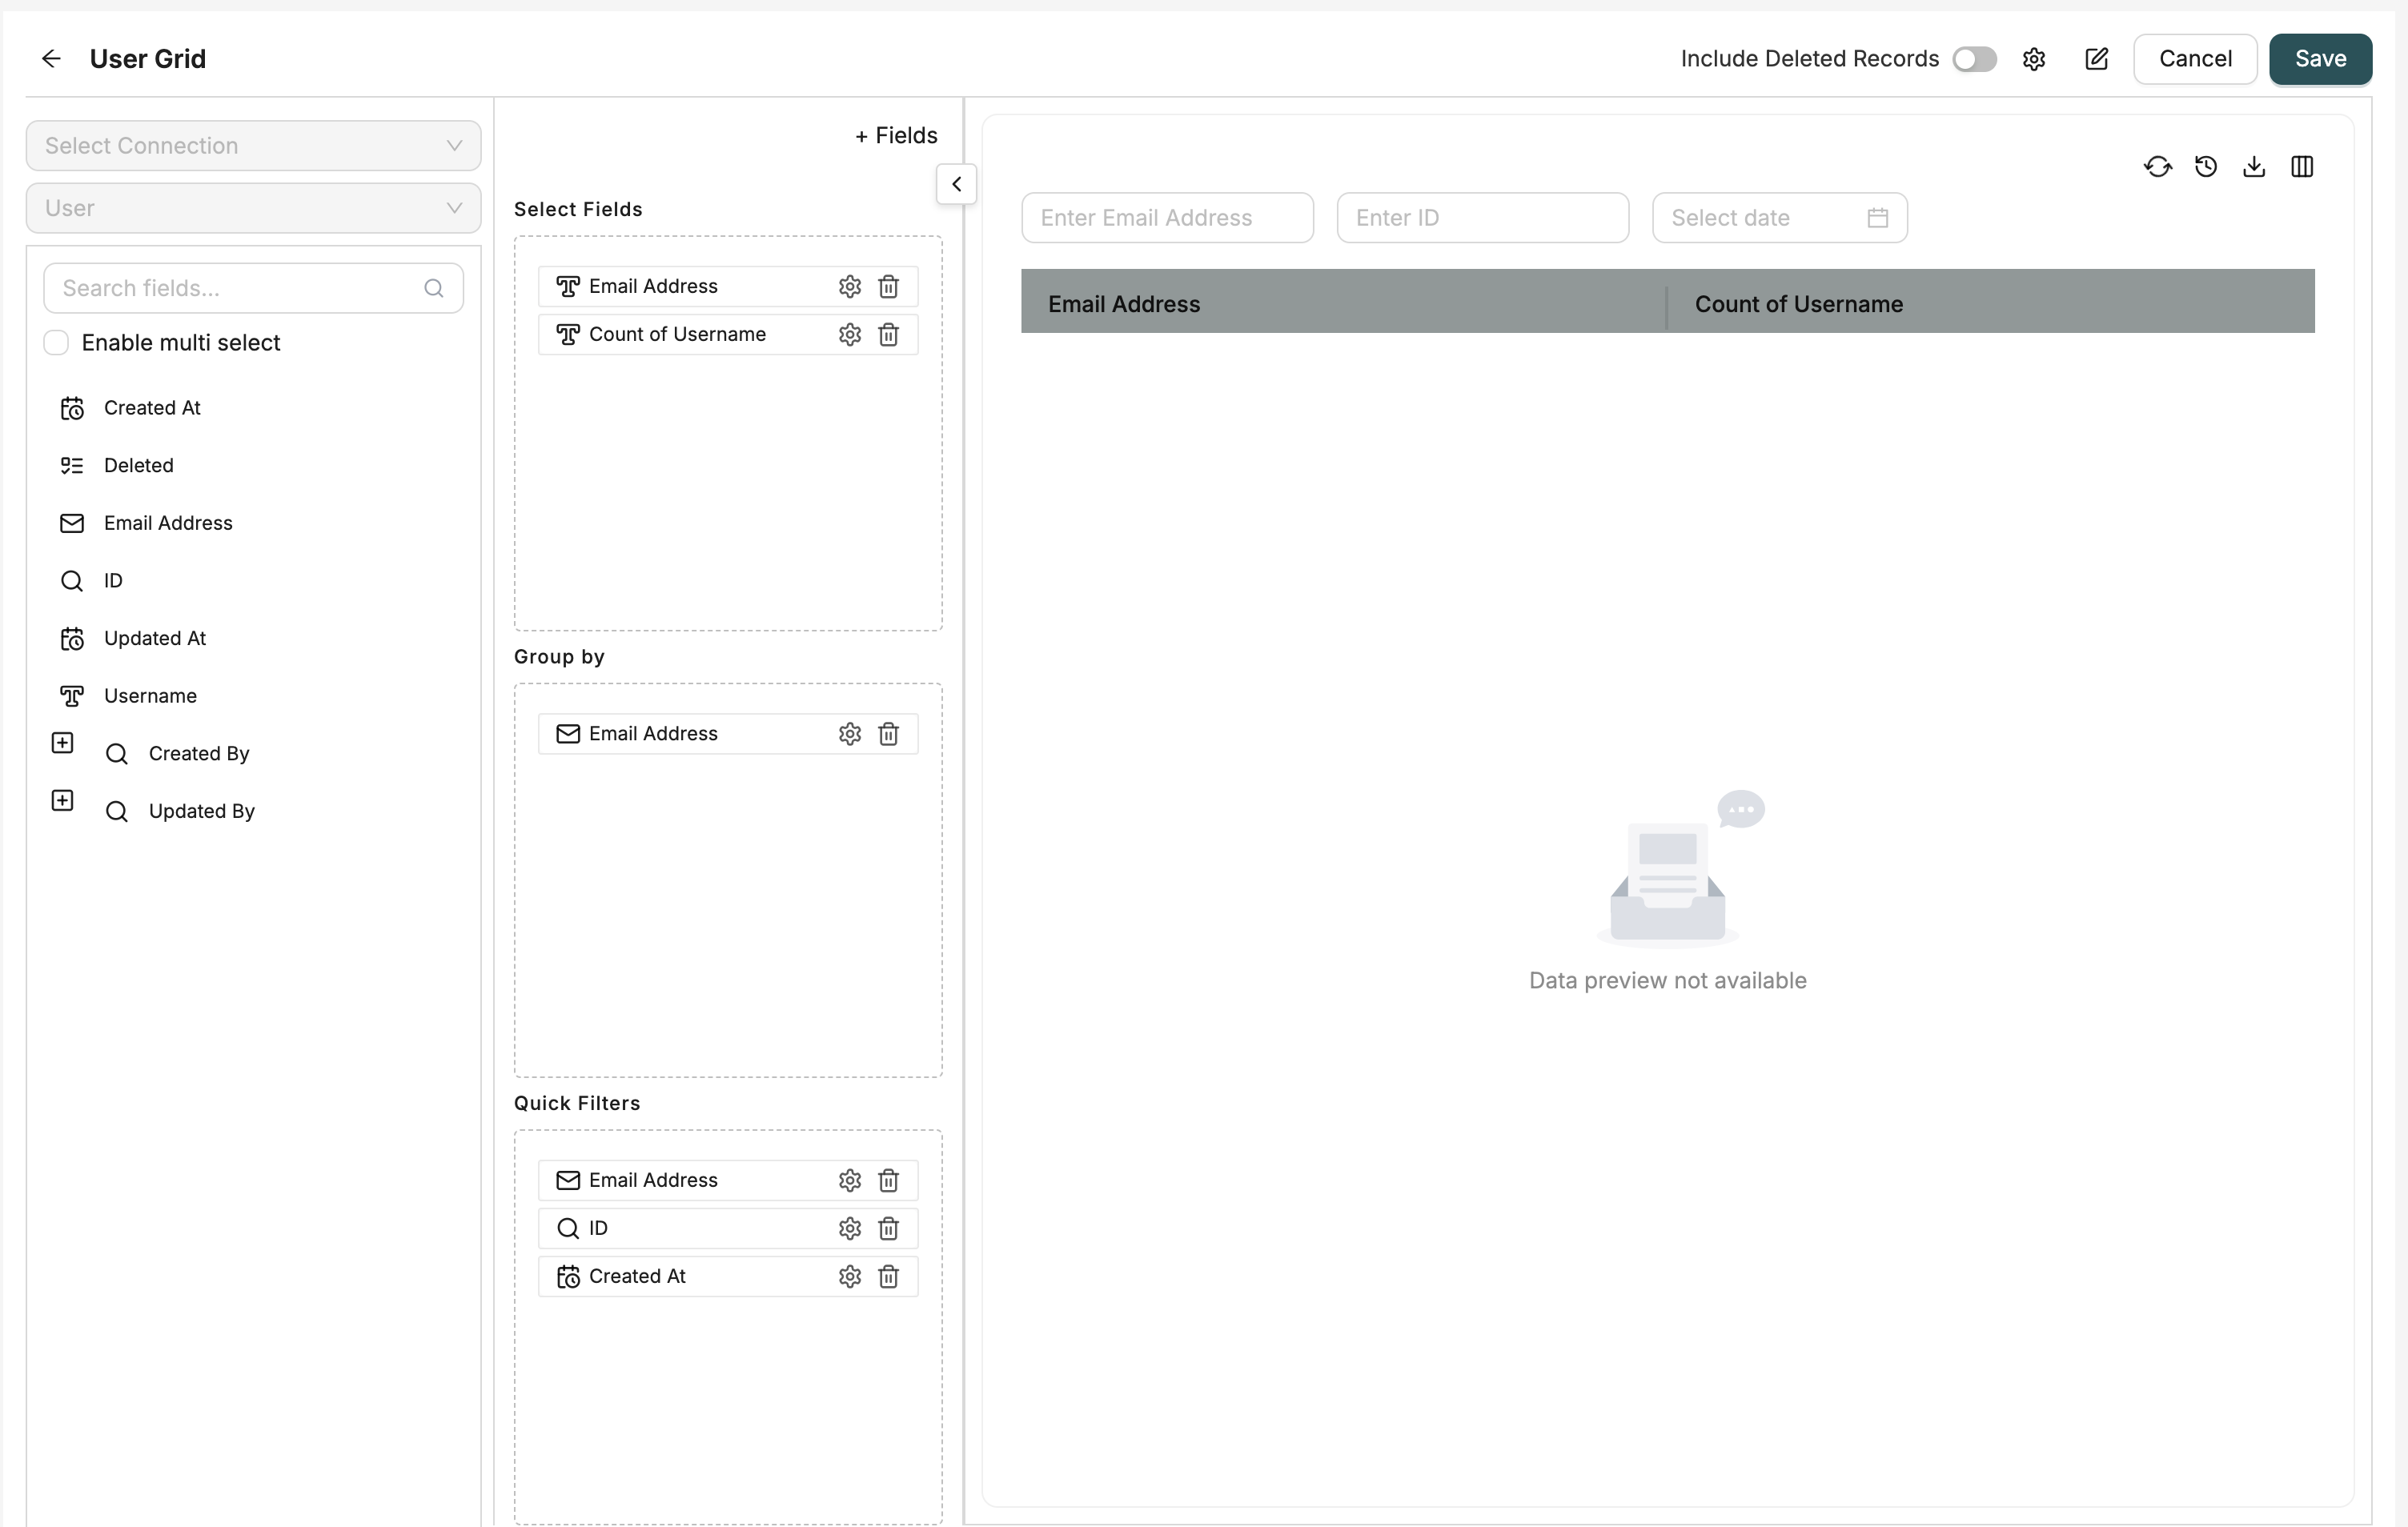Enable multi select checkbox

[56, 342]
